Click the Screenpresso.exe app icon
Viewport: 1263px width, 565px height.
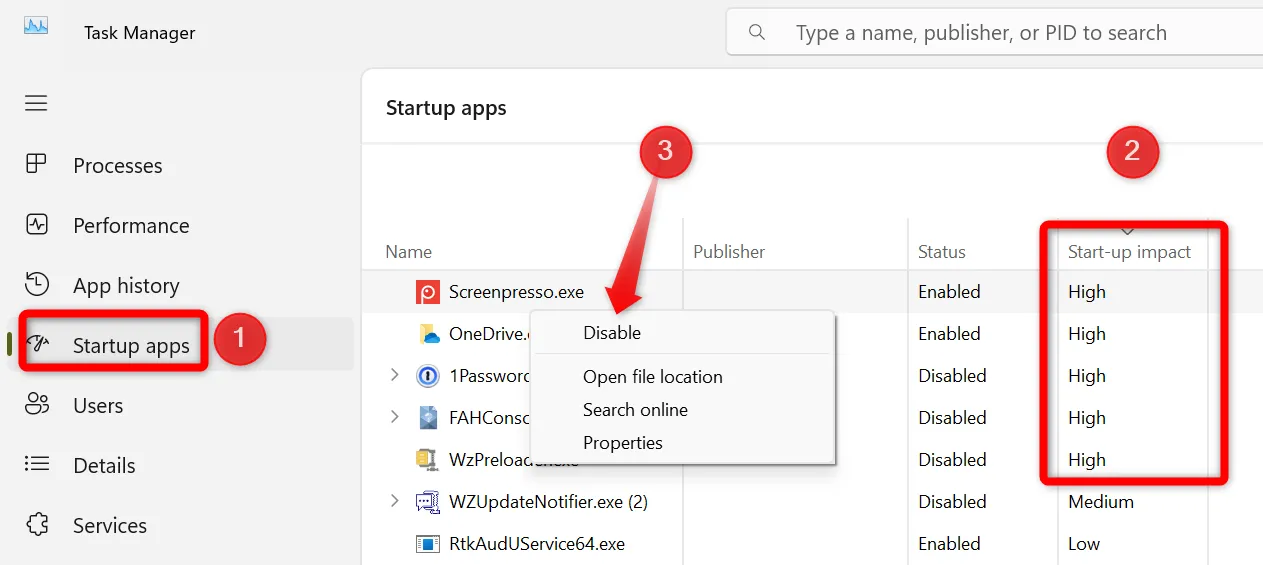[427, 292]
